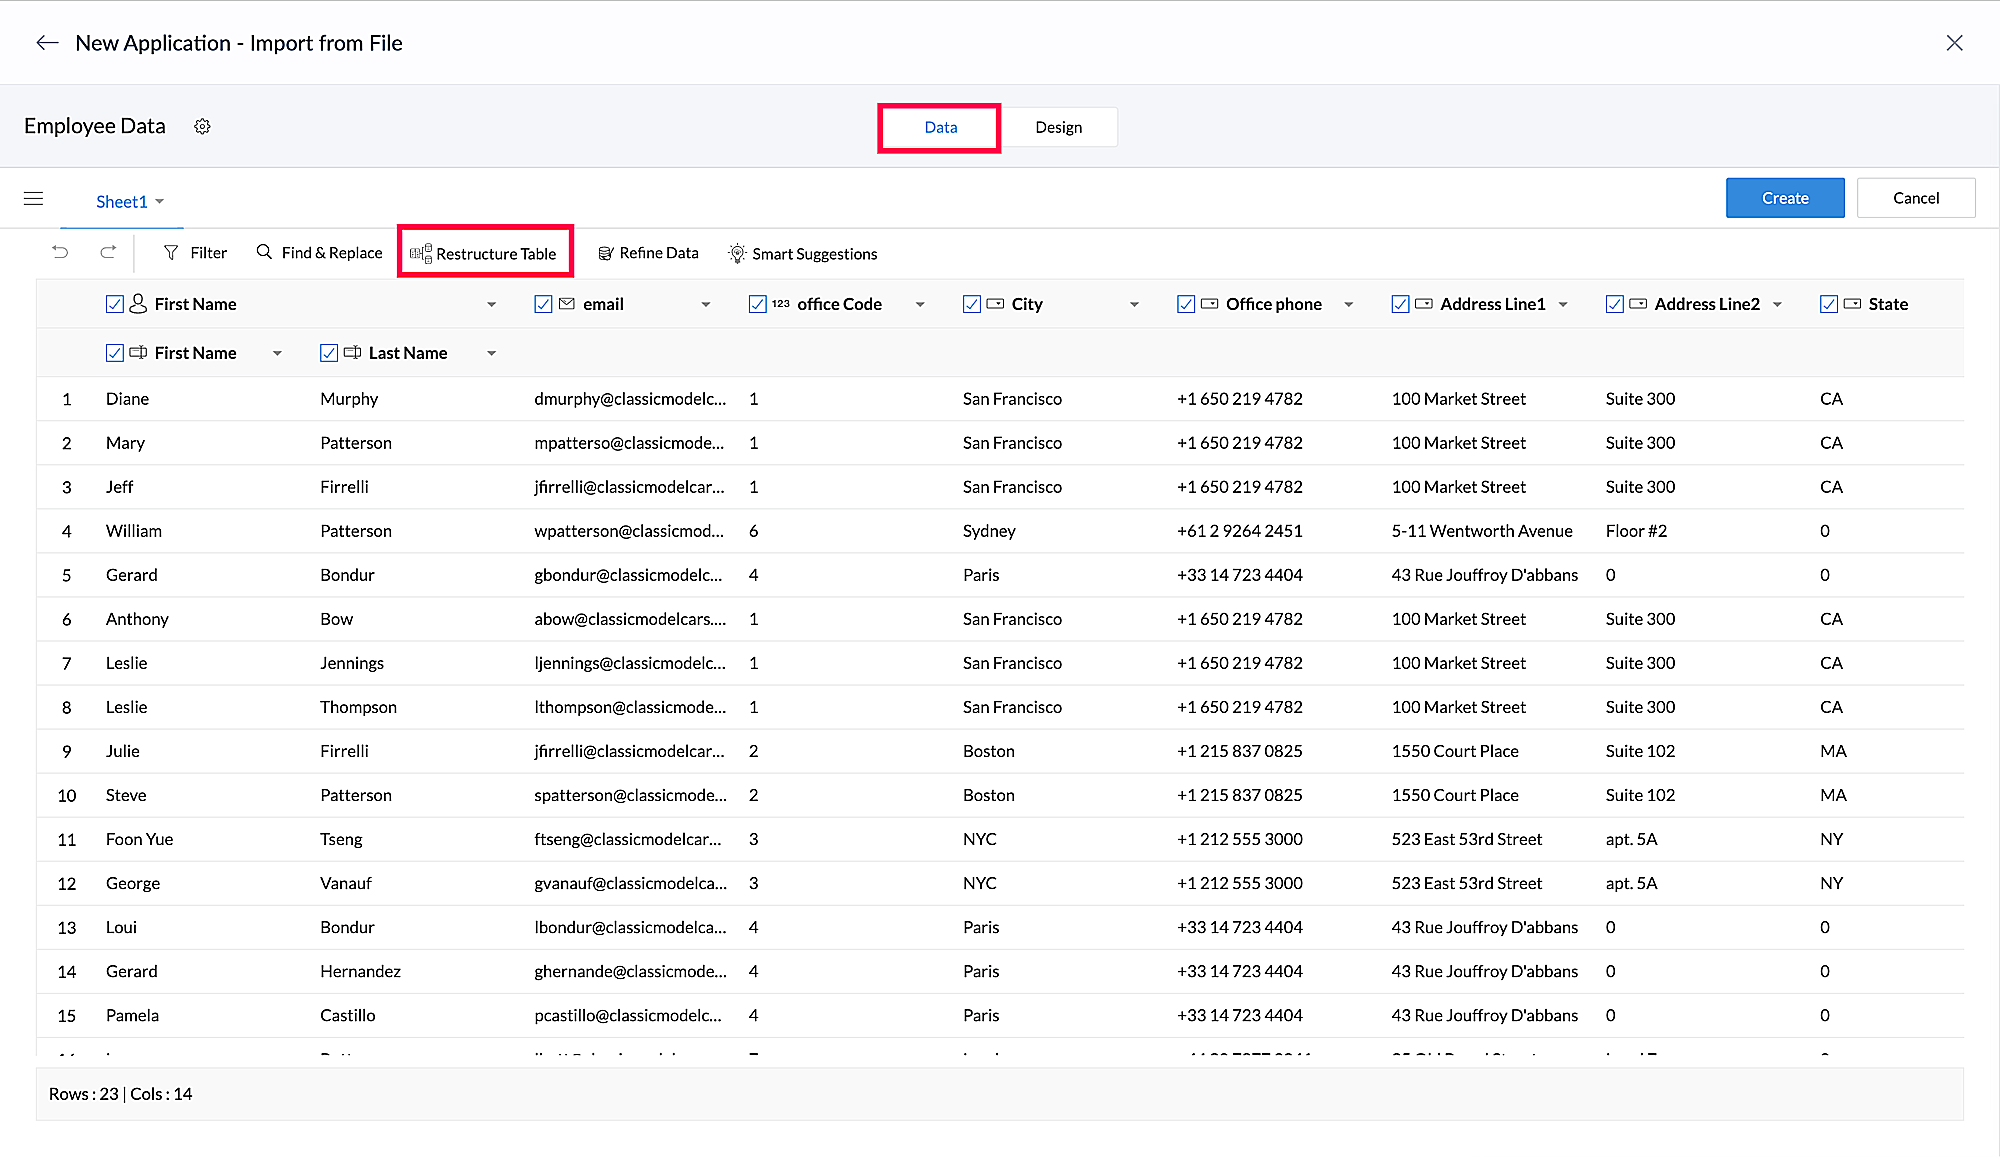This screenshot has width=2000, height=1157.
Task: Open Find & Replace
Action: click(320, 253)
